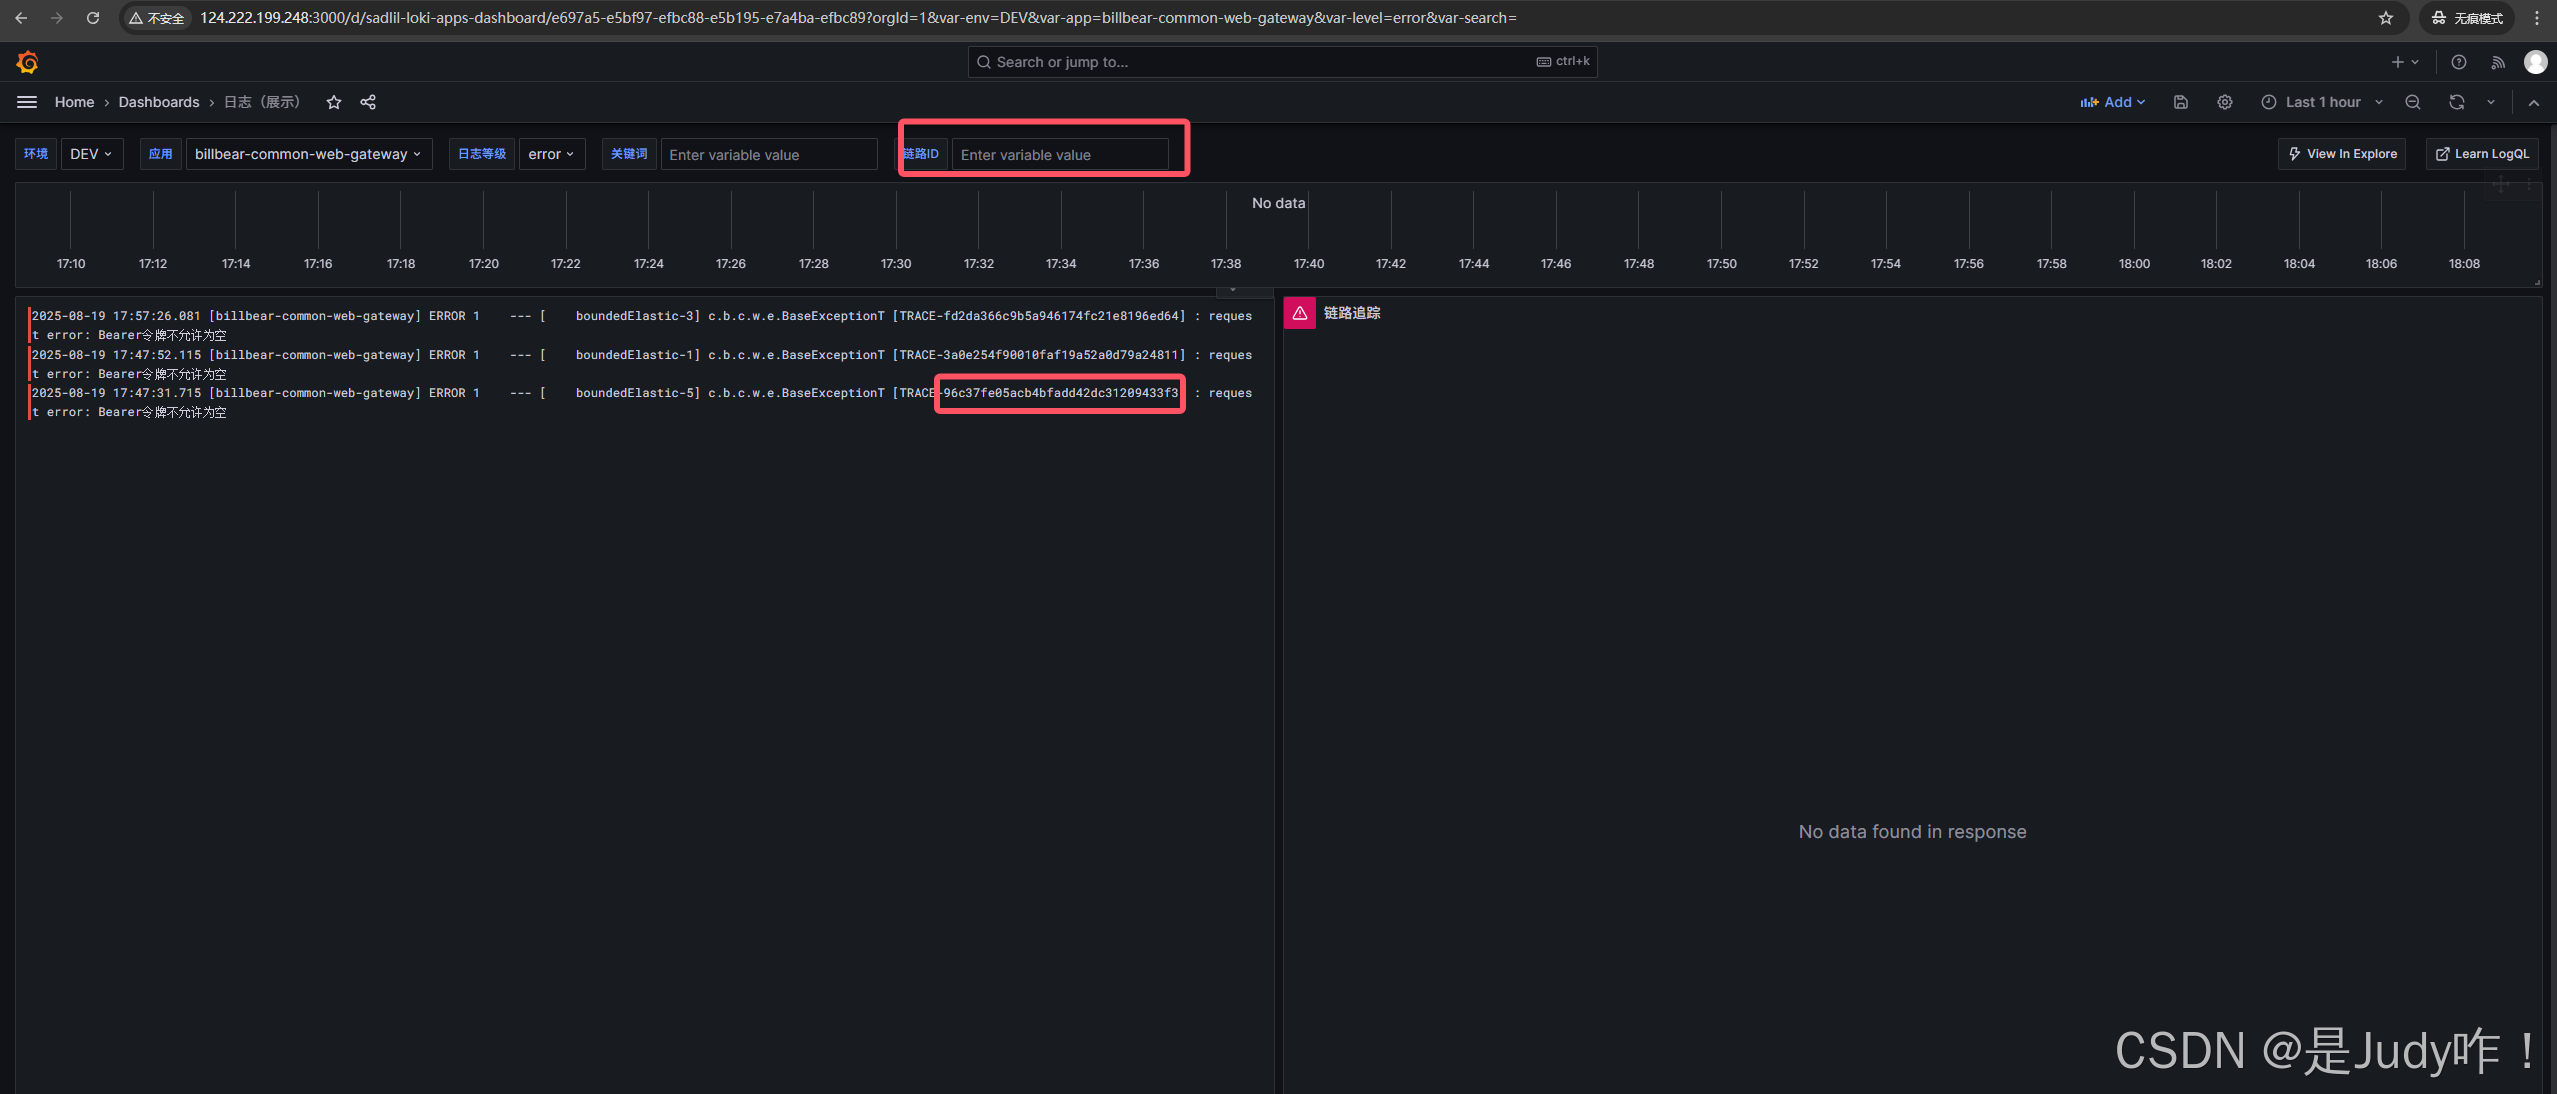Zoom out the time range
The width and height of the screenshot is (2557, 1094).
click(x=2413, y=102)
